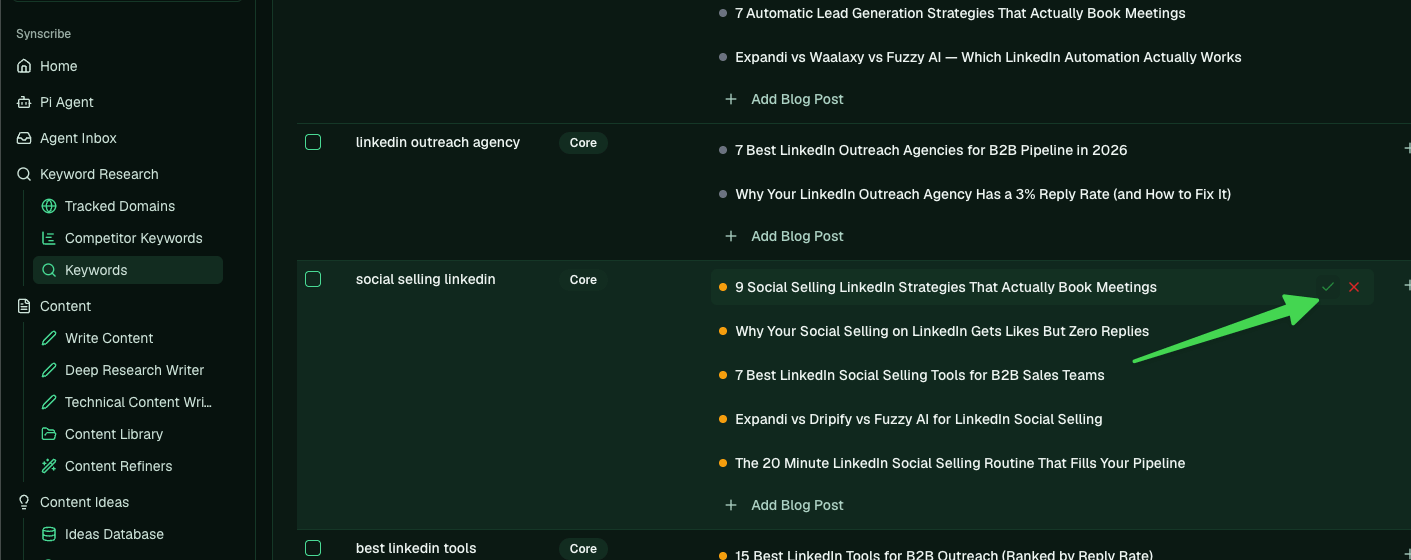Click the Pi Agent robot icon
Screen dimensions: 1411x560
click(24, 102)
